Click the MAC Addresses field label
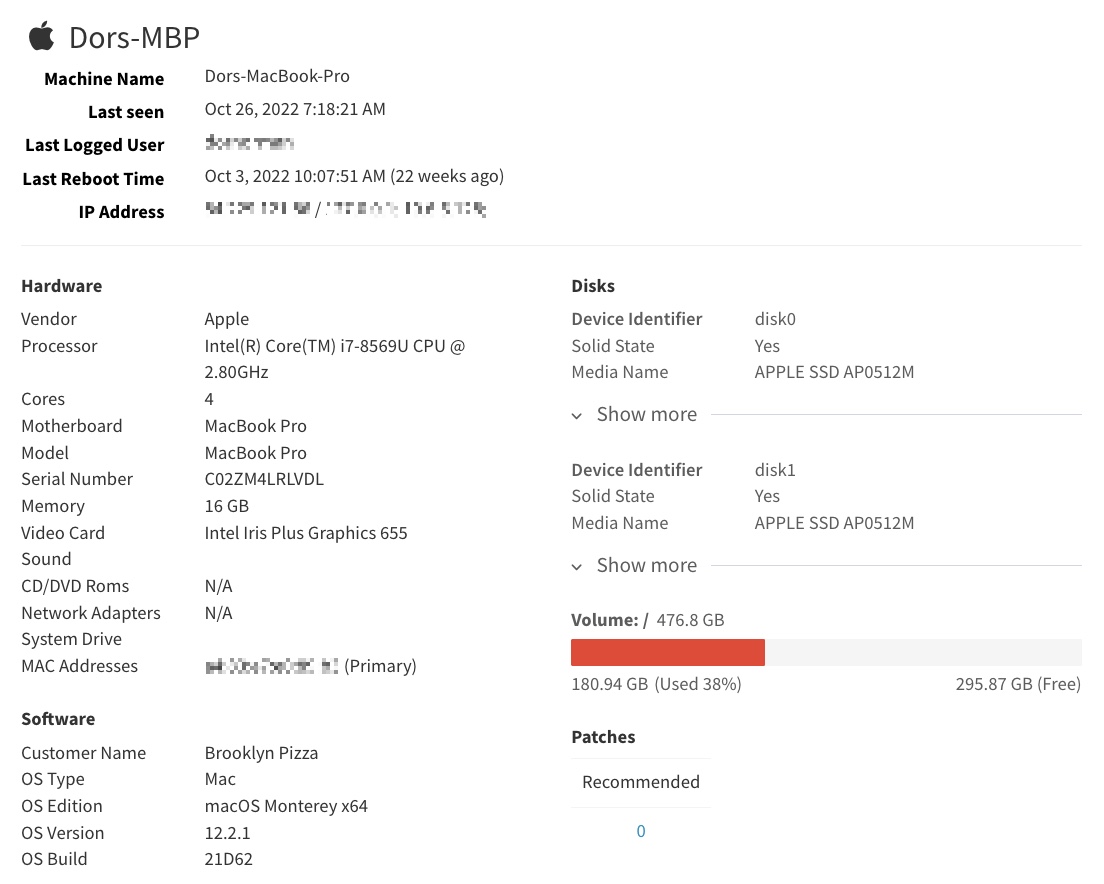 pos(80,666)
